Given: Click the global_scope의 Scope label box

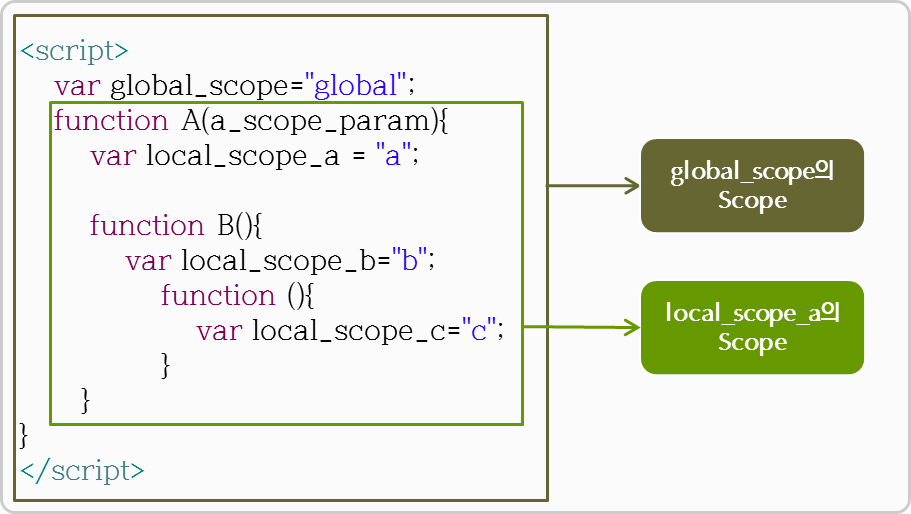Looking at the screenshot, I should 752,186.
